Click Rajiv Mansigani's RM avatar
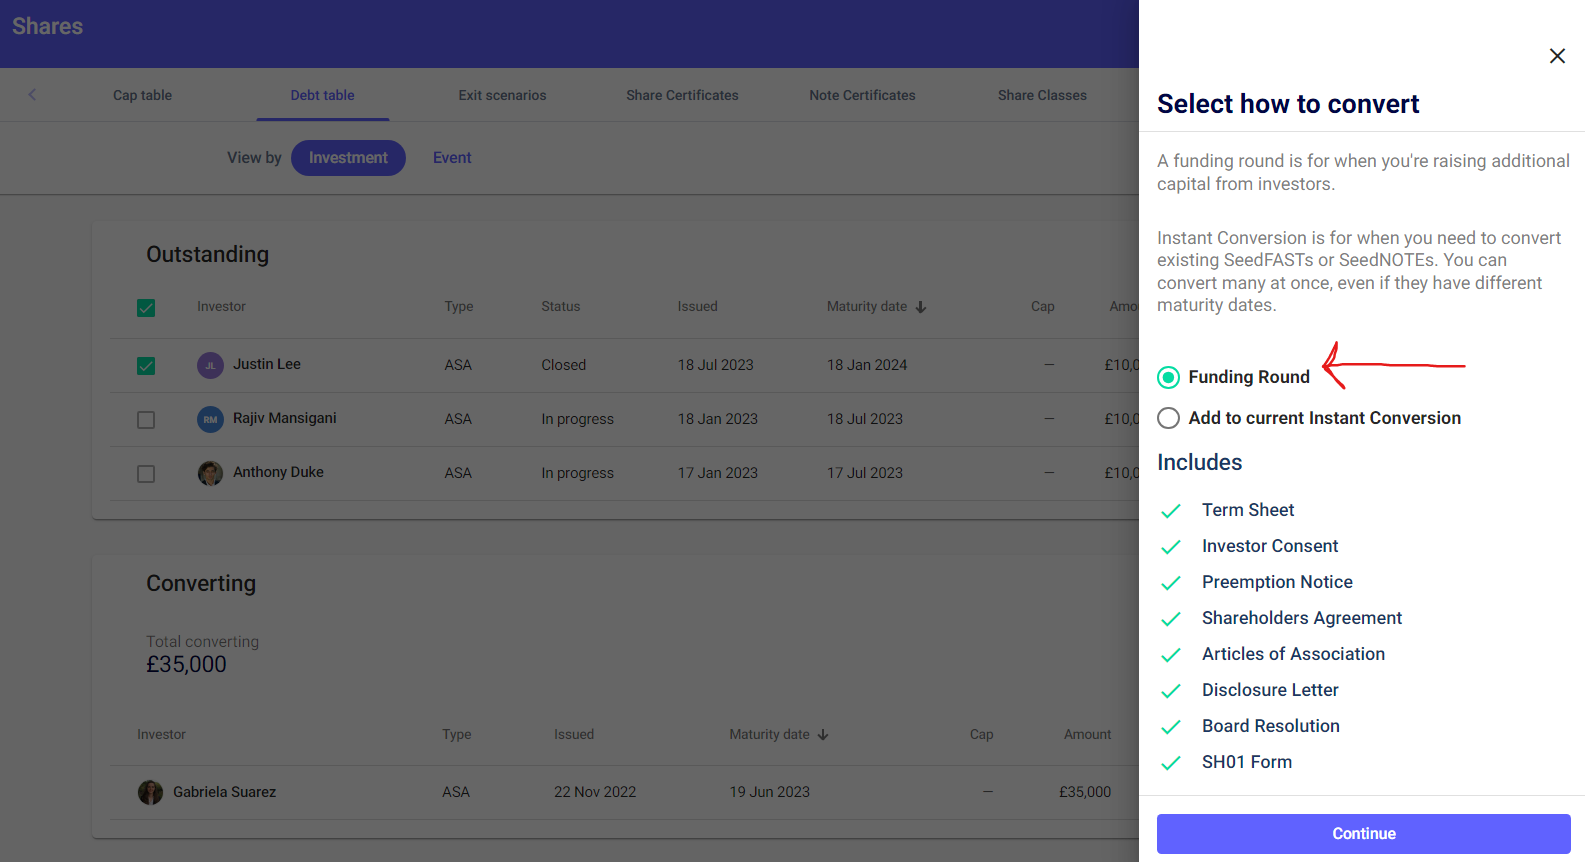 [210, 419]
